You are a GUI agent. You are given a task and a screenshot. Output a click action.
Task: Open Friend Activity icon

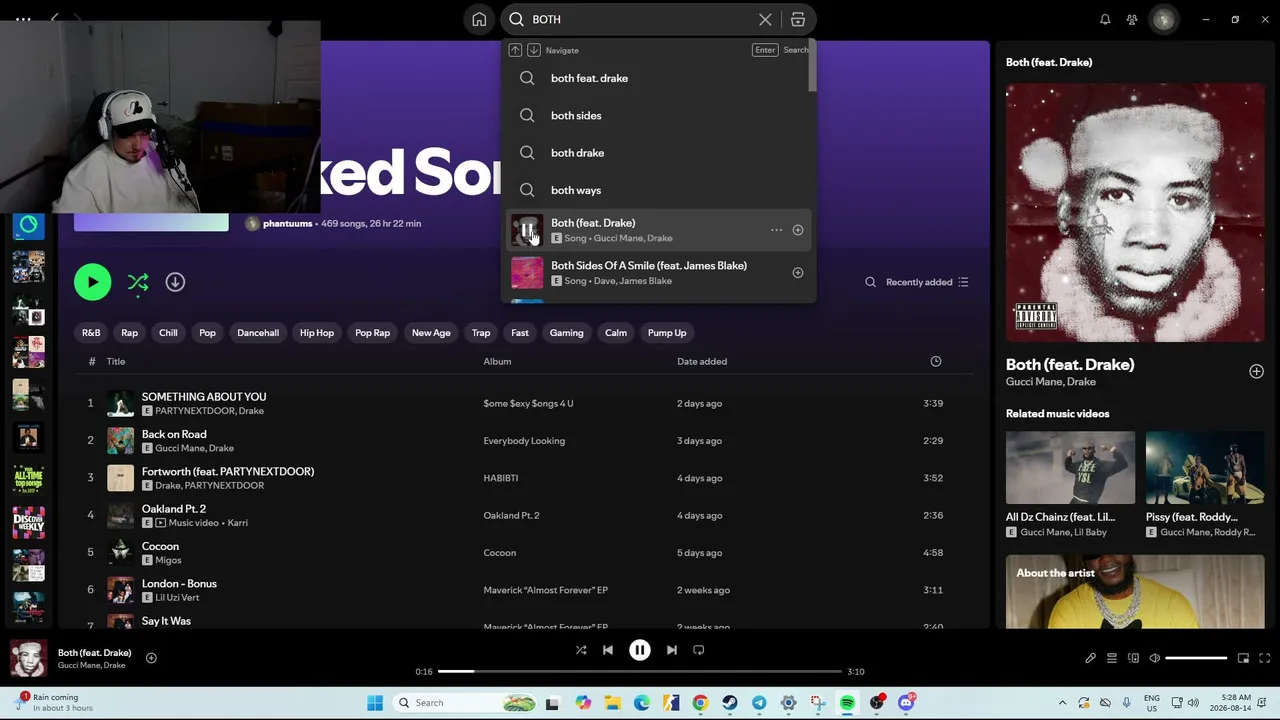pos(1132,19)
